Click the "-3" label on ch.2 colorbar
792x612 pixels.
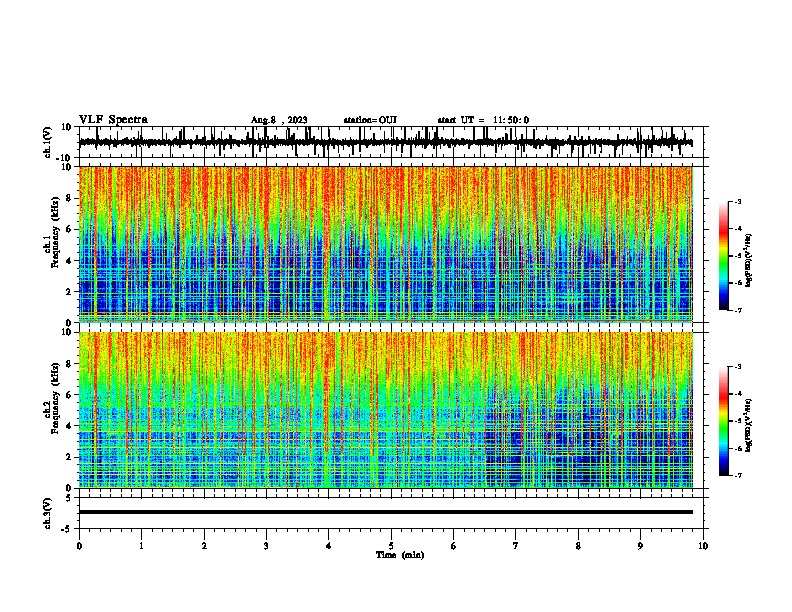tap(737, 367)
